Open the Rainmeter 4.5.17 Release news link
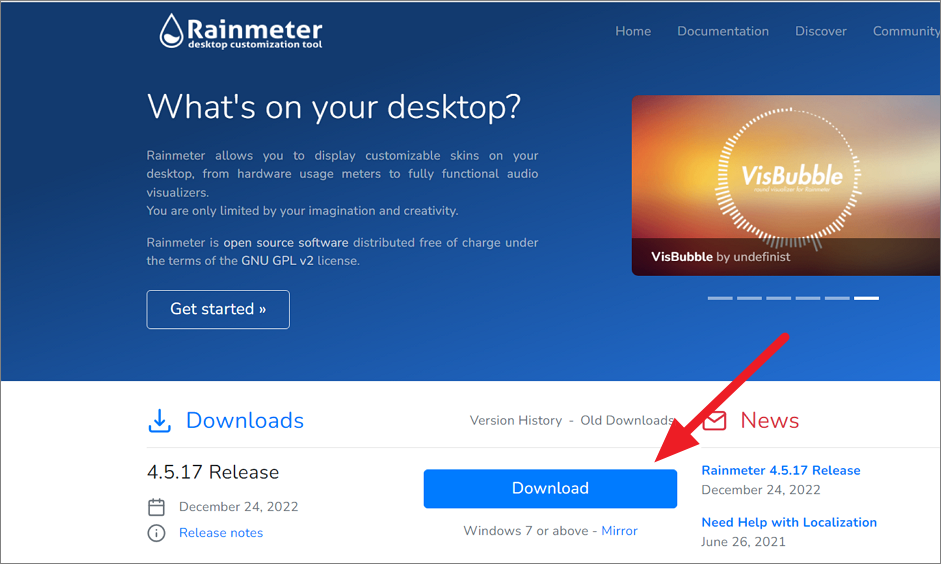This screenshot has width=941, height=564. 781,470
